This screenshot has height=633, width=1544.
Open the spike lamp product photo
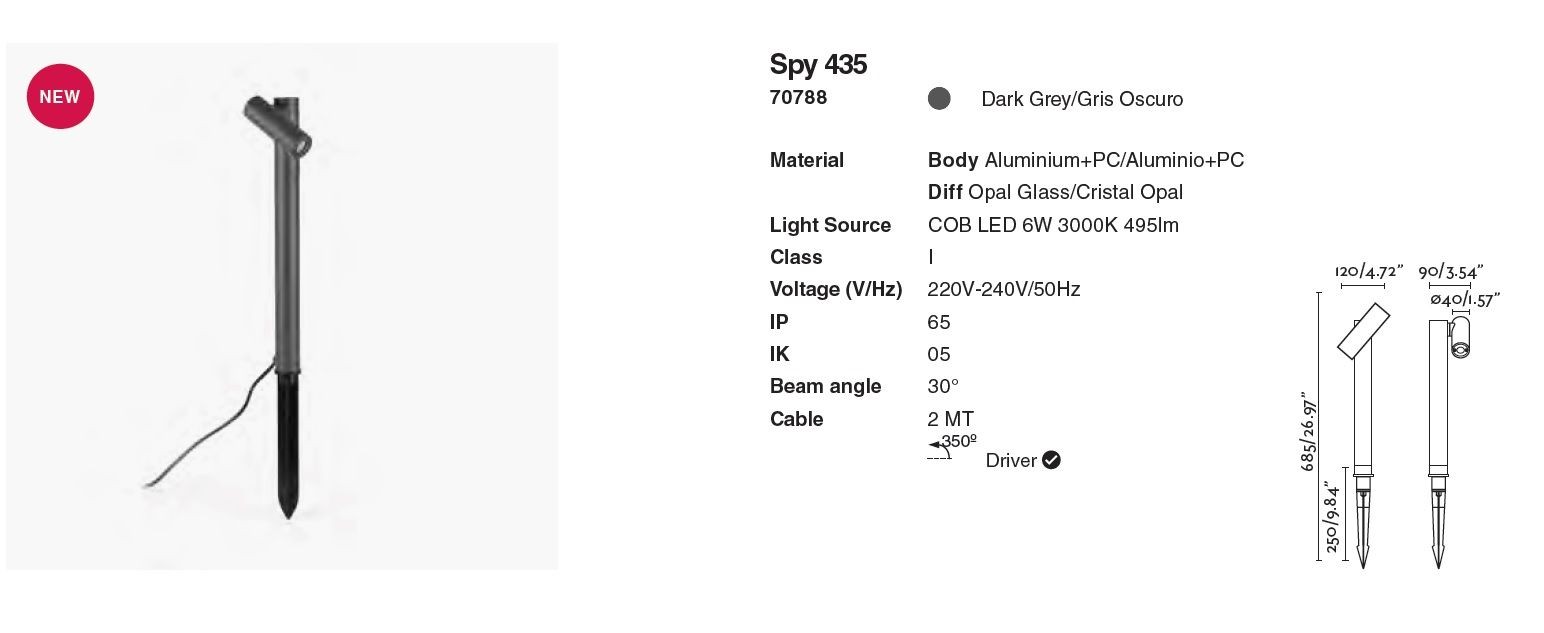point(282,307)
